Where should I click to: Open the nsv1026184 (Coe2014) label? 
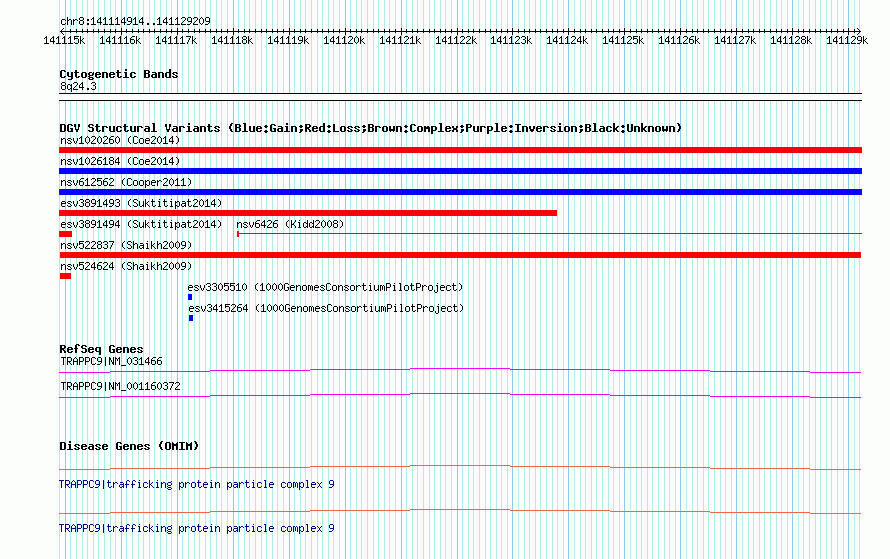point(120,161)
